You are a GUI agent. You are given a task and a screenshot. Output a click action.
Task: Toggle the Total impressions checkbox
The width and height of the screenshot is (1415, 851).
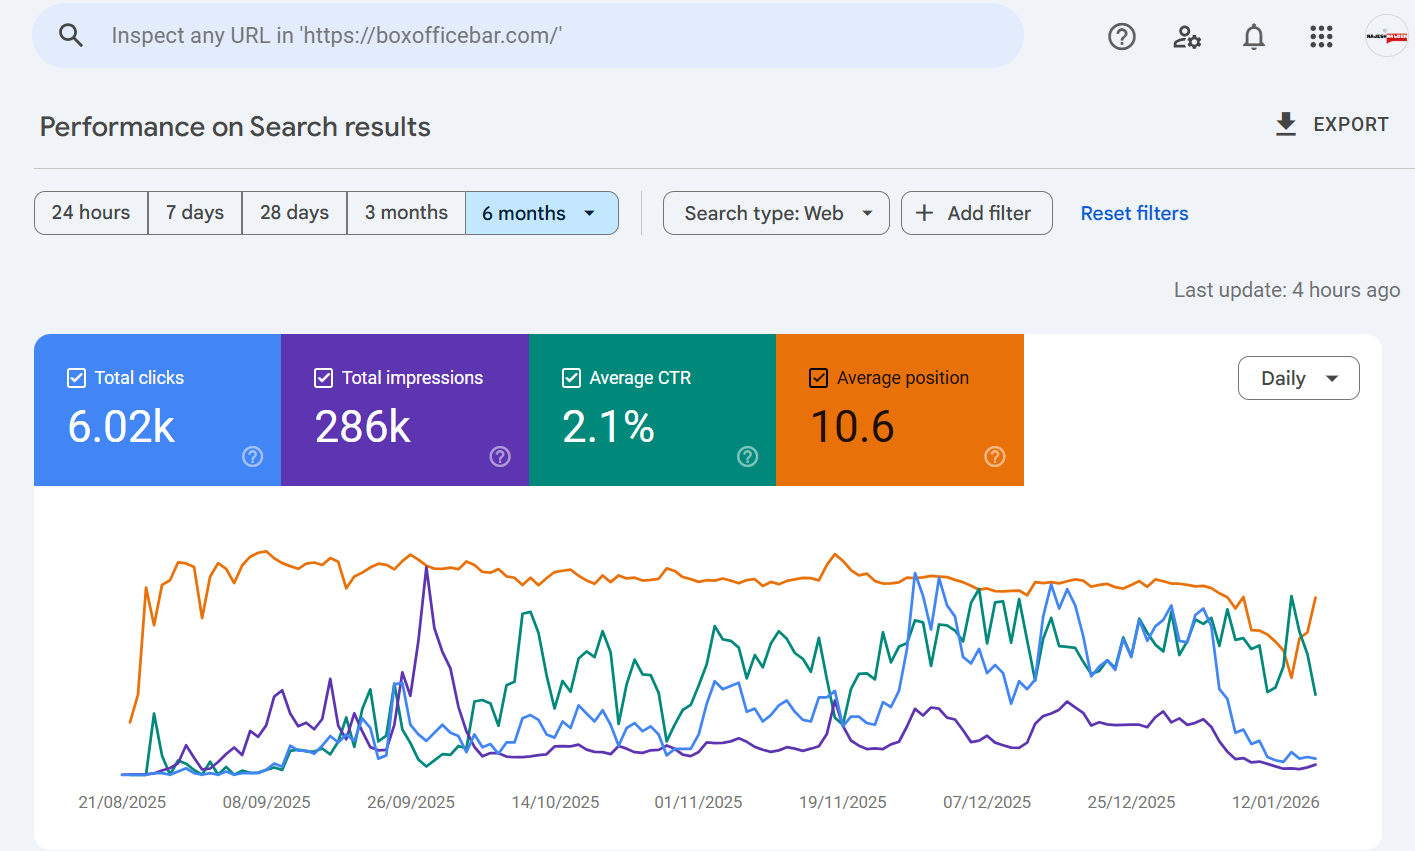[323, 378]
